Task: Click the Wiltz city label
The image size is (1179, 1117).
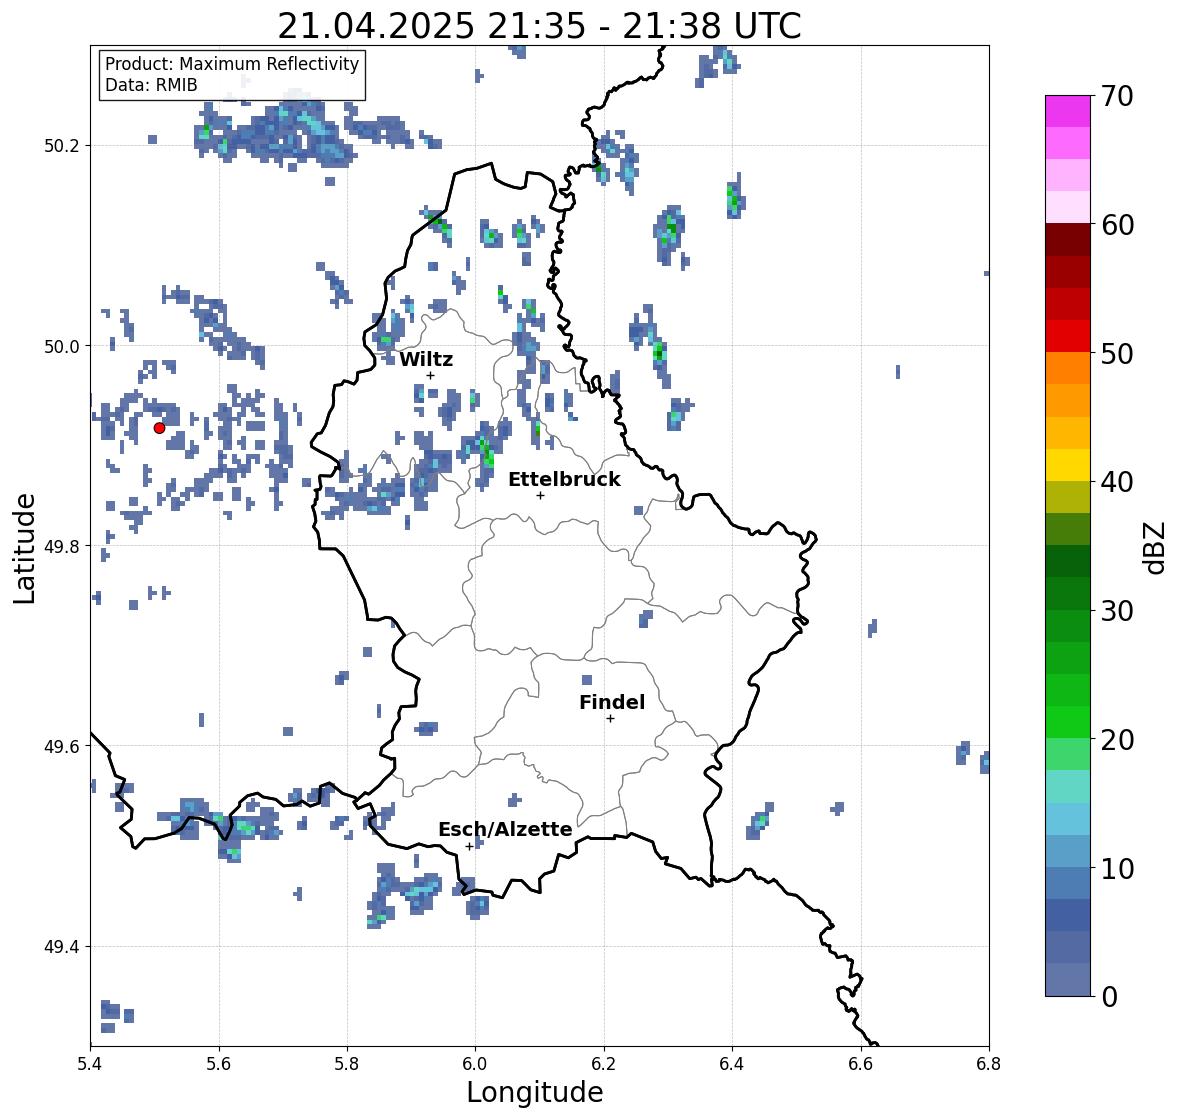Action: 426,359
